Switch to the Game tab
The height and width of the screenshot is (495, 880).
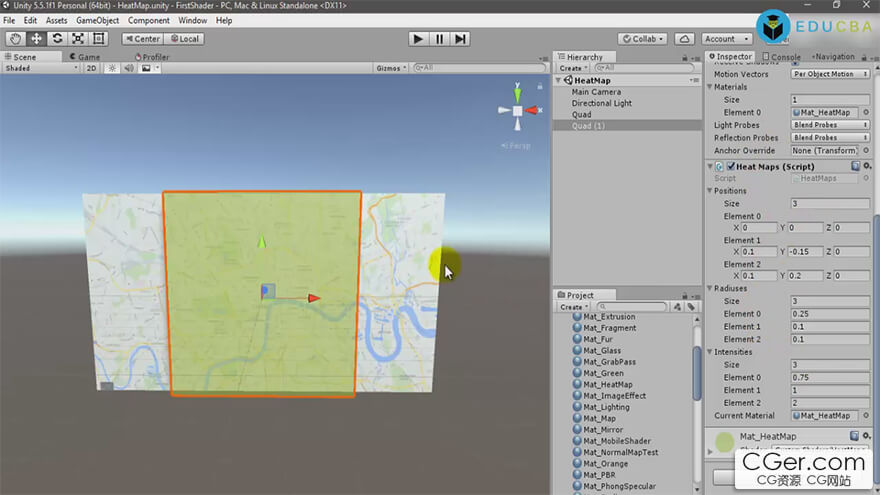coord(85,57)
